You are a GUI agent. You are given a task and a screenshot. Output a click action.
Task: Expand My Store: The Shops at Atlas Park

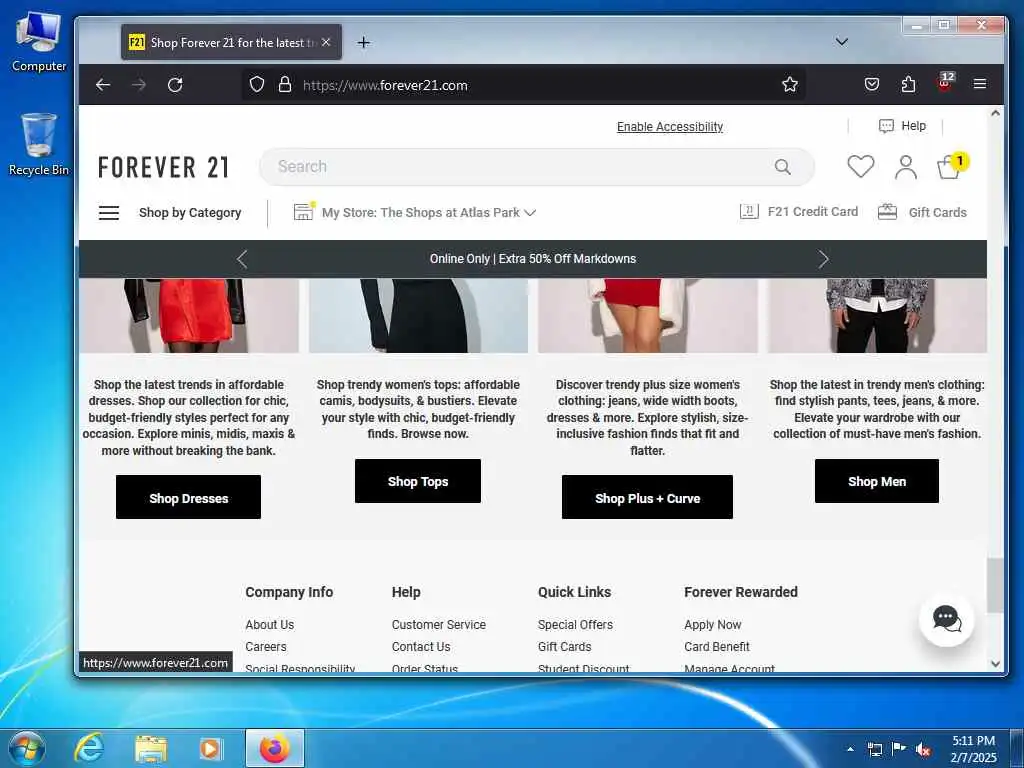click(428, 213)
